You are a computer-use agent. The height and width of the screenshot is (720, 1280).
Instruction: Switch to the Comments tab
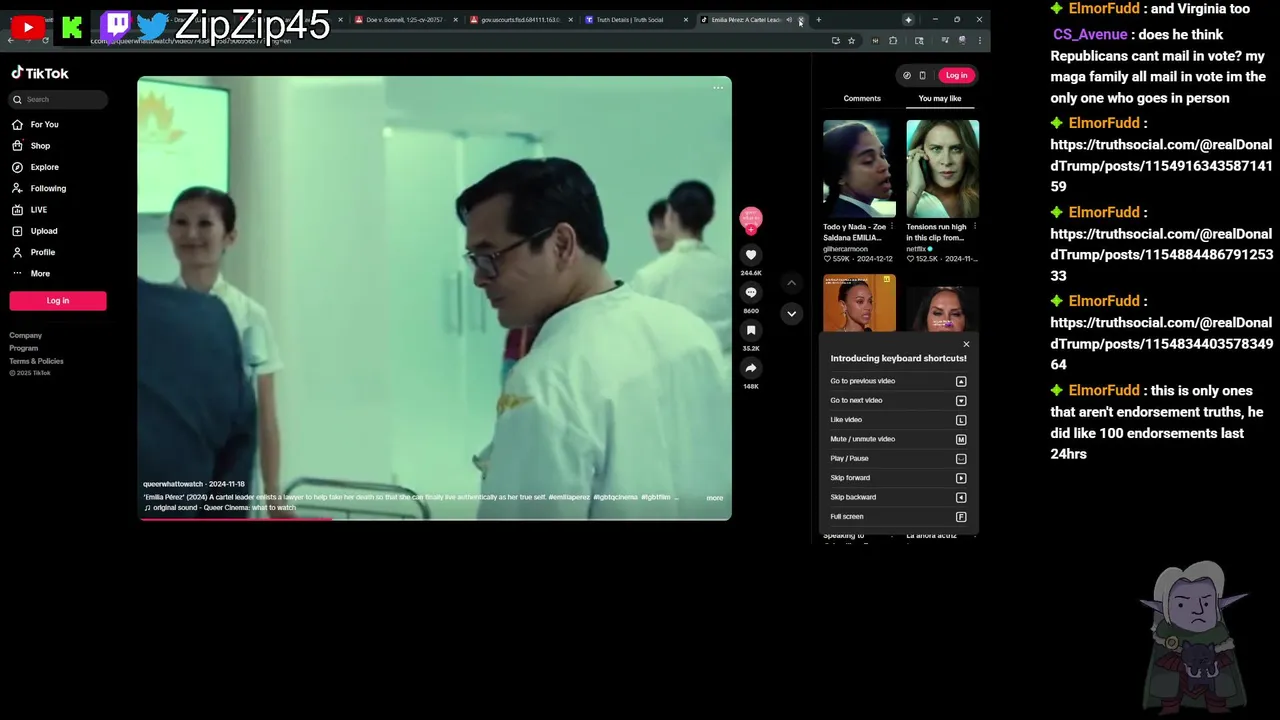point(862,98)
